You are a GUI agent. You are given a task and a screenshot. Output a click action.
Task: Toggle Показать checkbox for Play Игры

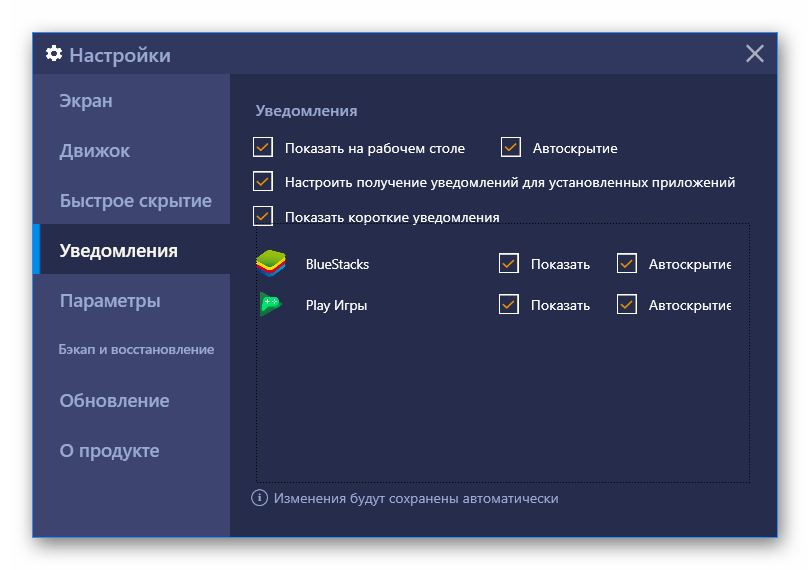pyautogui.click(x=509, y=304)
